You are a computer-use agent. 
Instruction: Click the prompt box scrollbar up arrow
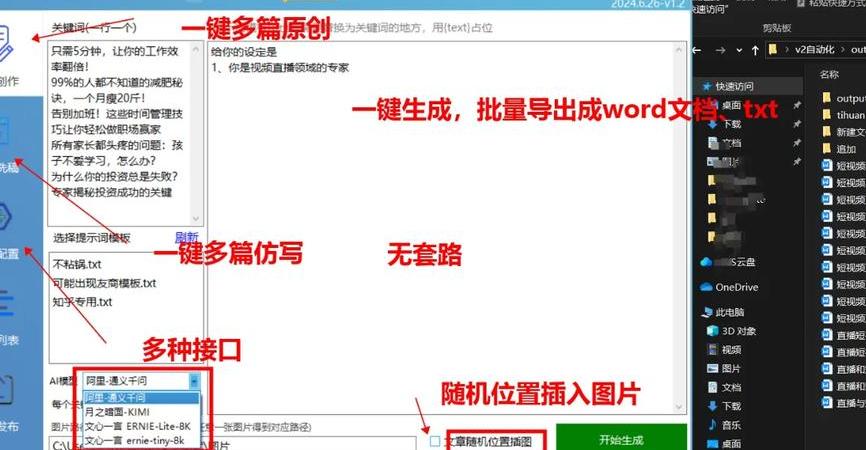[680, 50]
